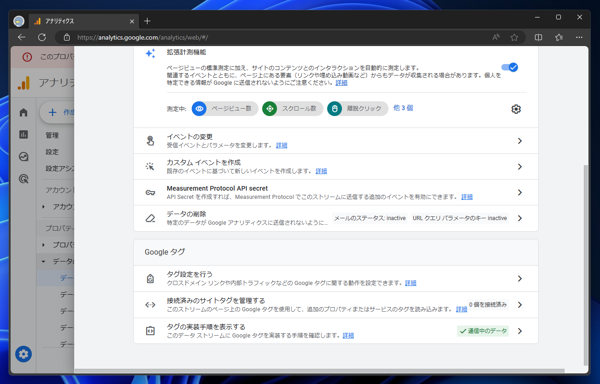Open the split screen icon

538,37
